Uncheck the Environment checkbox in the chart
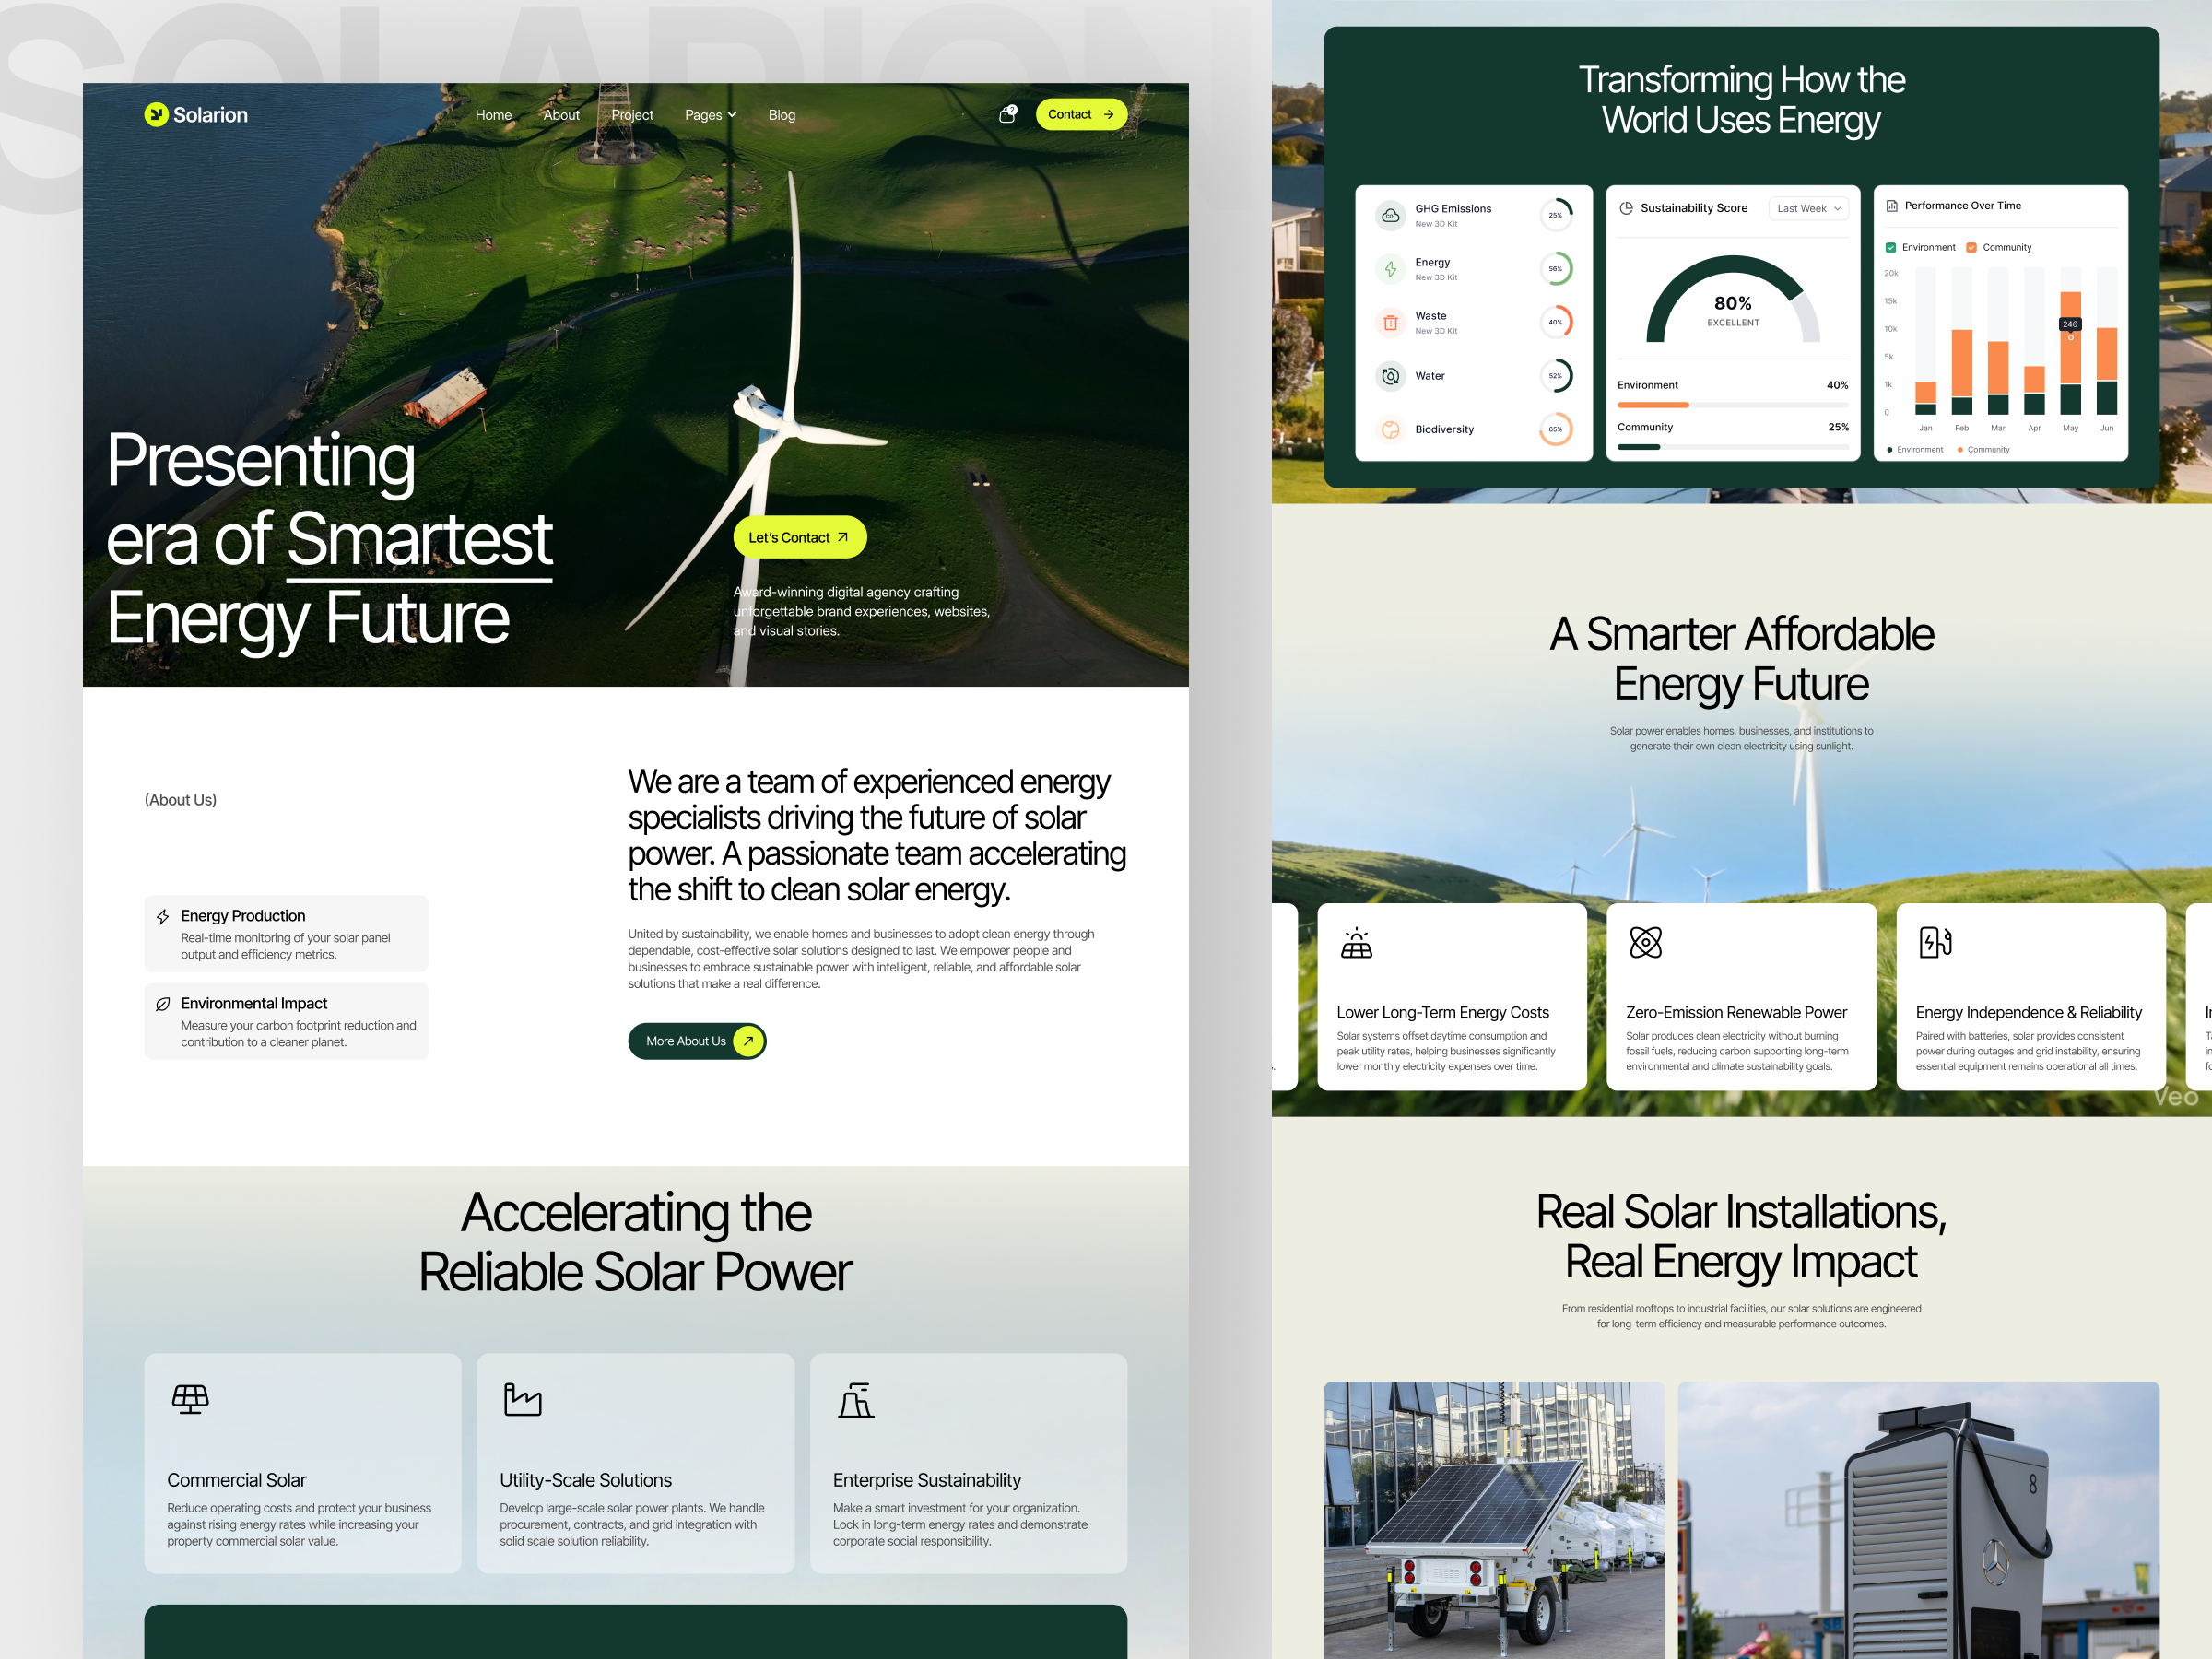Screen dimensions: 2212x1659 click(1890, 247)
